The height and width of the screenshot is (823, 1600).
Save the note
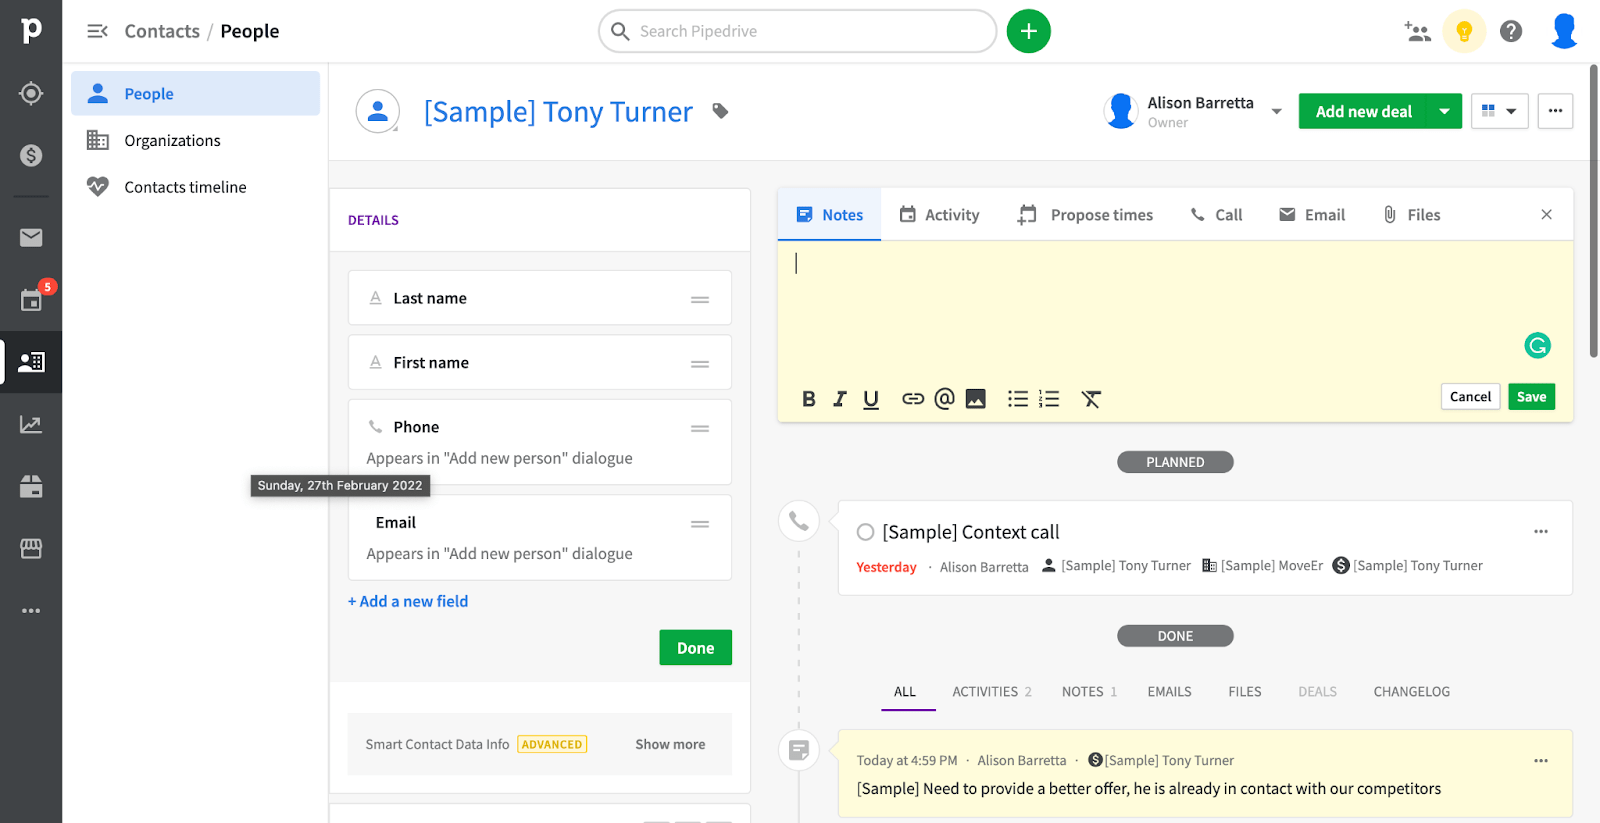tap(1531, 396)
